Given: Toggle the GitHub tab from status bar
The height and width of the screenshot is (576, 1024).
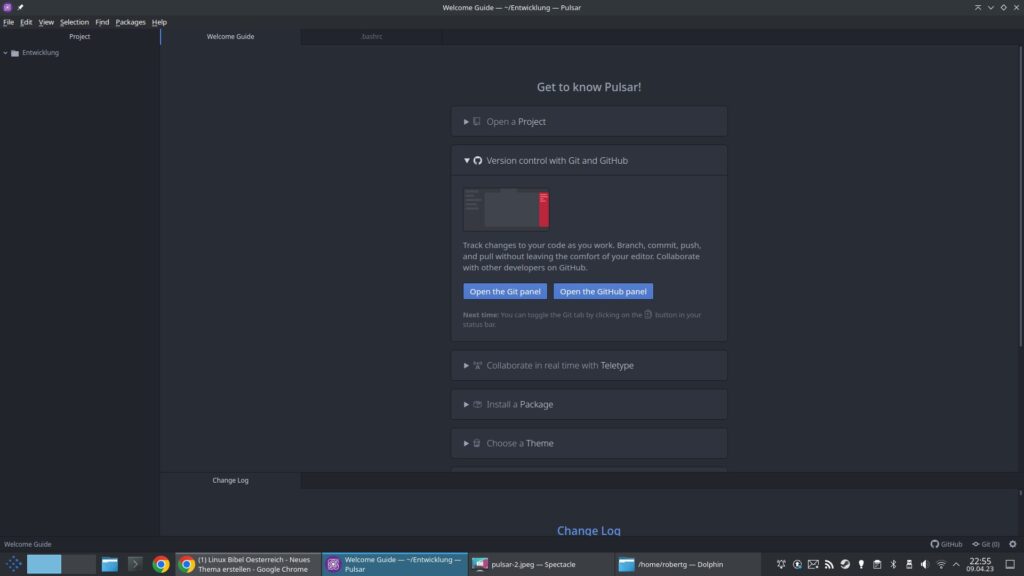Looking at the screenshot, I should click(x=946, y=545).
